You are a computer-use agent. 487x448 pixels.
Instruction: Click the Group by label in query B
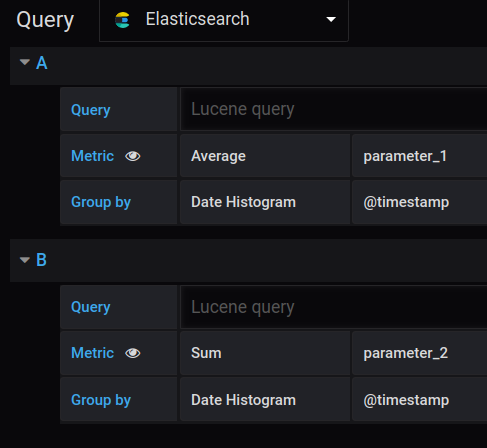101,400
